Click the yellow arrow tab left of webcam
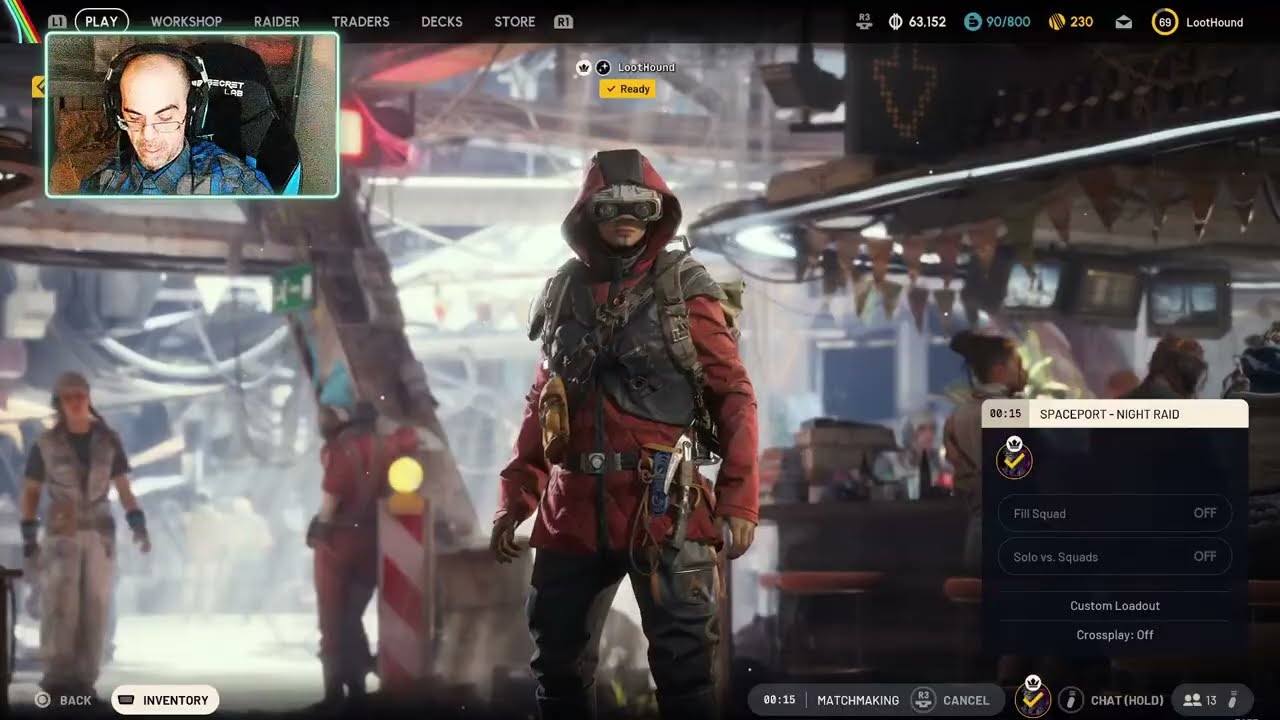The image size is (1280, 720). (x=40, y=87)
